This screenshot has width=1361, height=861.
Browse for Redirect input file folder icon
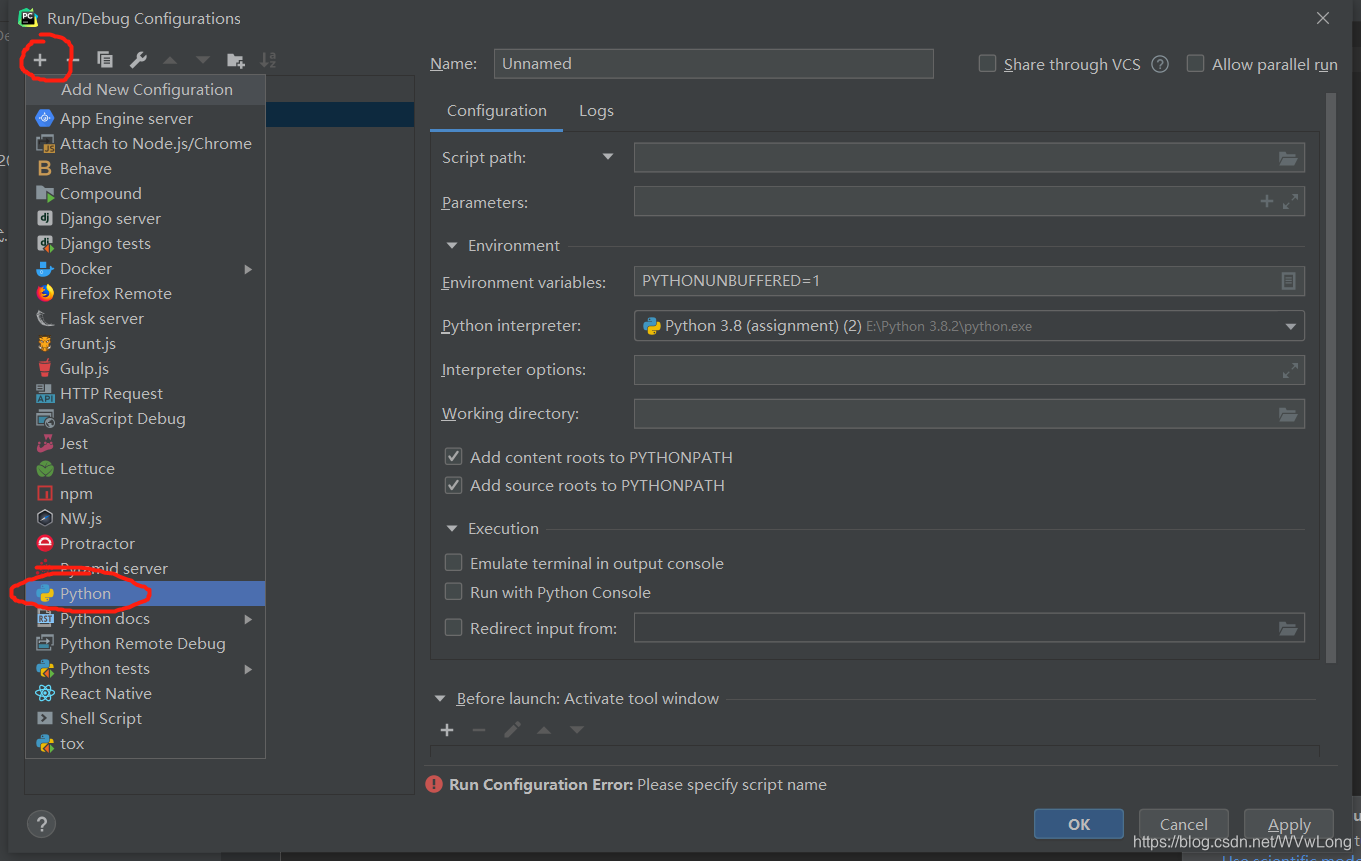(1288, 628)
